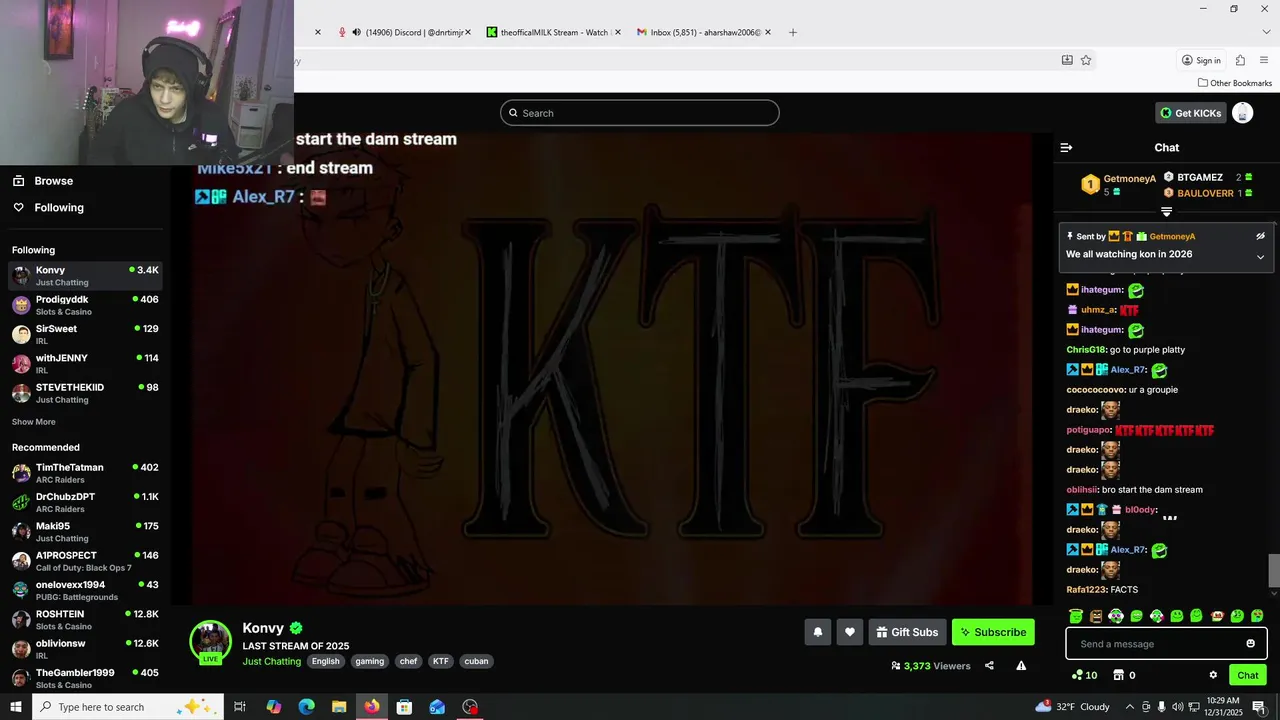Open the user profile avatar menu
The height and width of the screenshot is (720, 1280).
pos(1242,113)
